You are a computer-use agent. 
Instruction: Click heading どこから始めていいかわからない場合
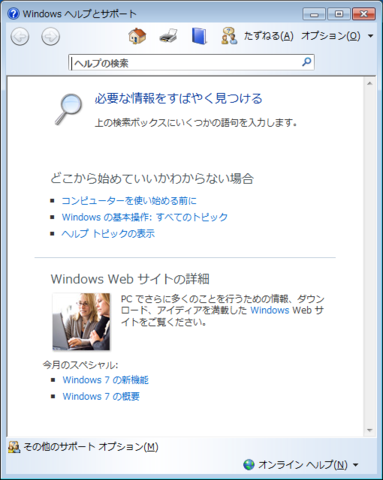pyautogui.click(x=152, y=179)
